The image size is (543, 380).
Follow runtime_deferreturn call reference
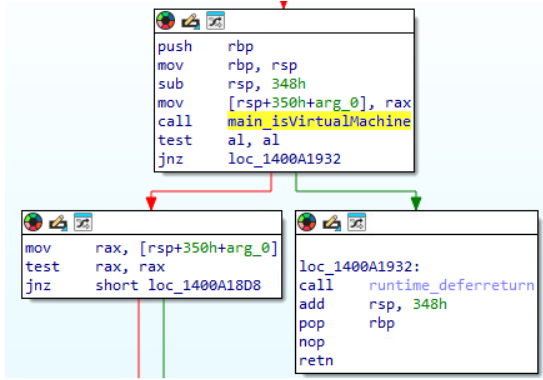coord(452,285)
